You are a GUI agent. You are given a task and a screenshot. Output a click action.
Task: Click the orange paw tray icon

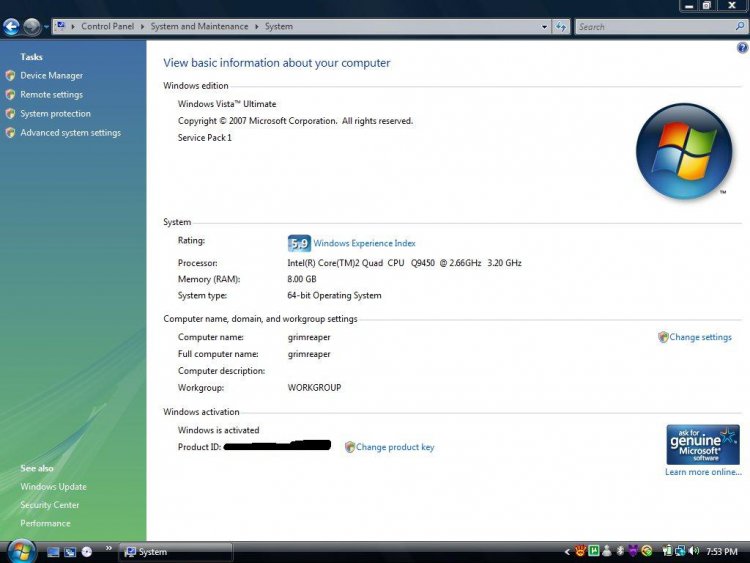coord(580,551)
